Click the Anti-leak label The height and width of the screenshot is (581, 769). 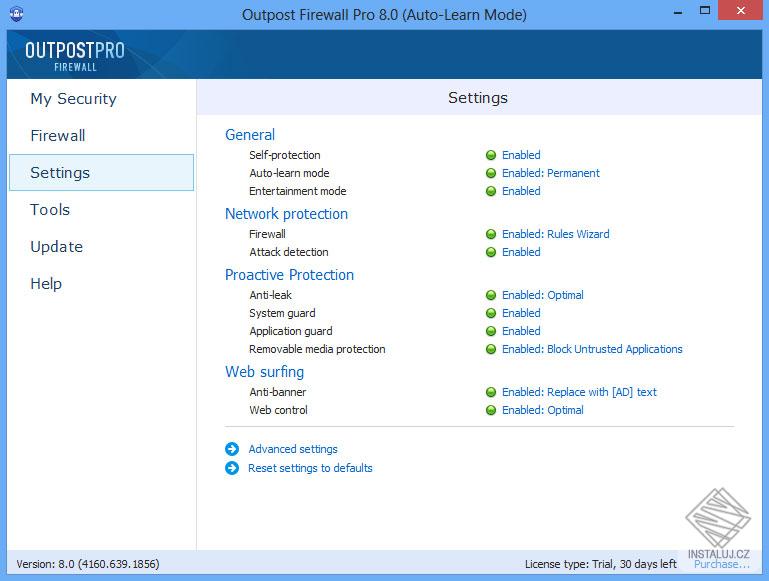coord(270,295)
